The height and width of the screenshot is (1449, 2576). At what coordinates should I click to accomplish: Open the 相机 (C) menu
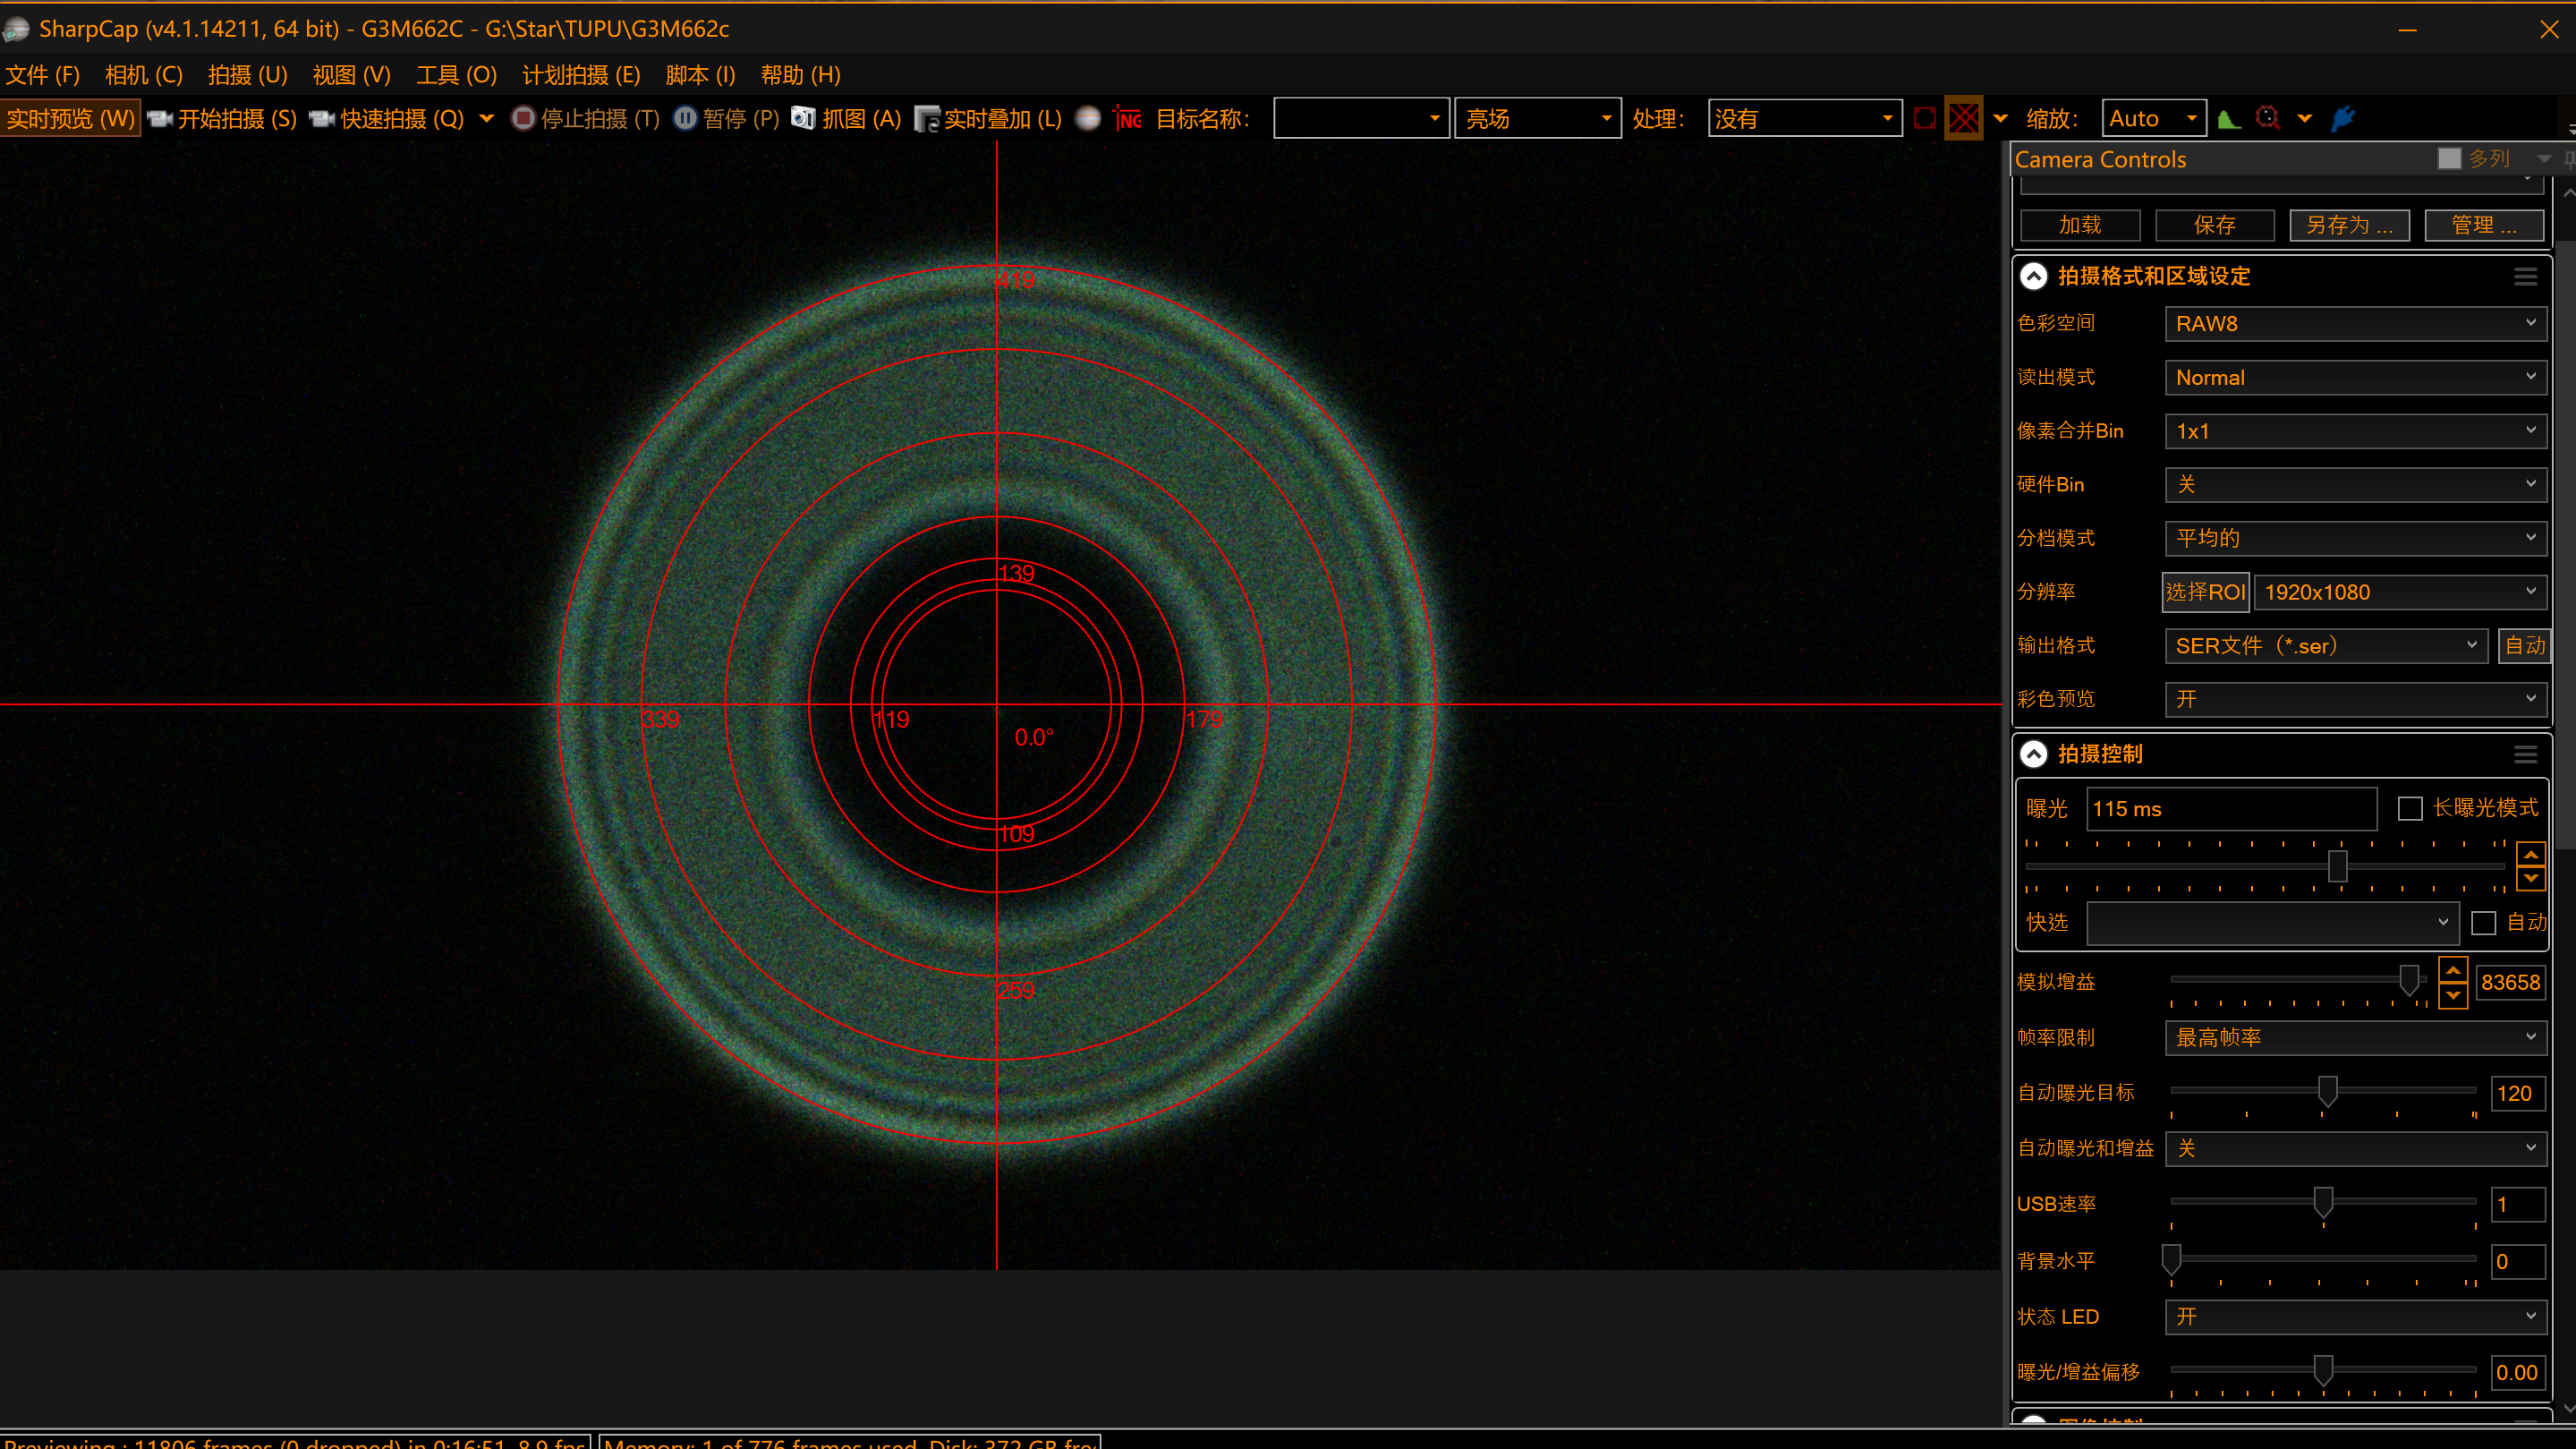point(144,75)
